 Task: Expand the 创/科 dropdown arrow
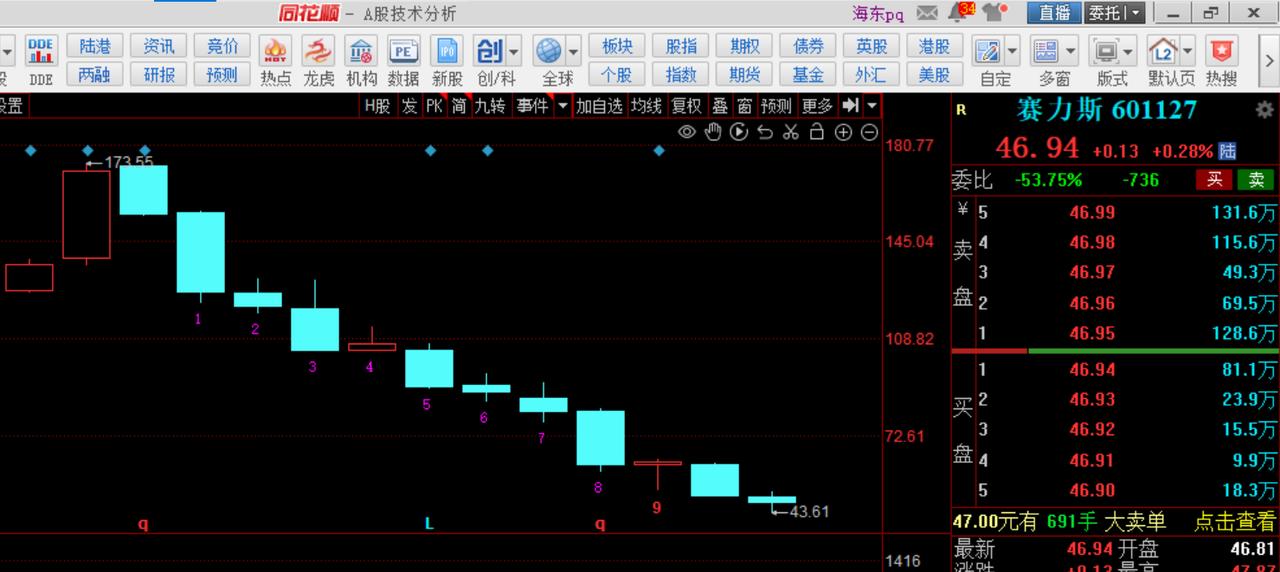click(514, 50)
